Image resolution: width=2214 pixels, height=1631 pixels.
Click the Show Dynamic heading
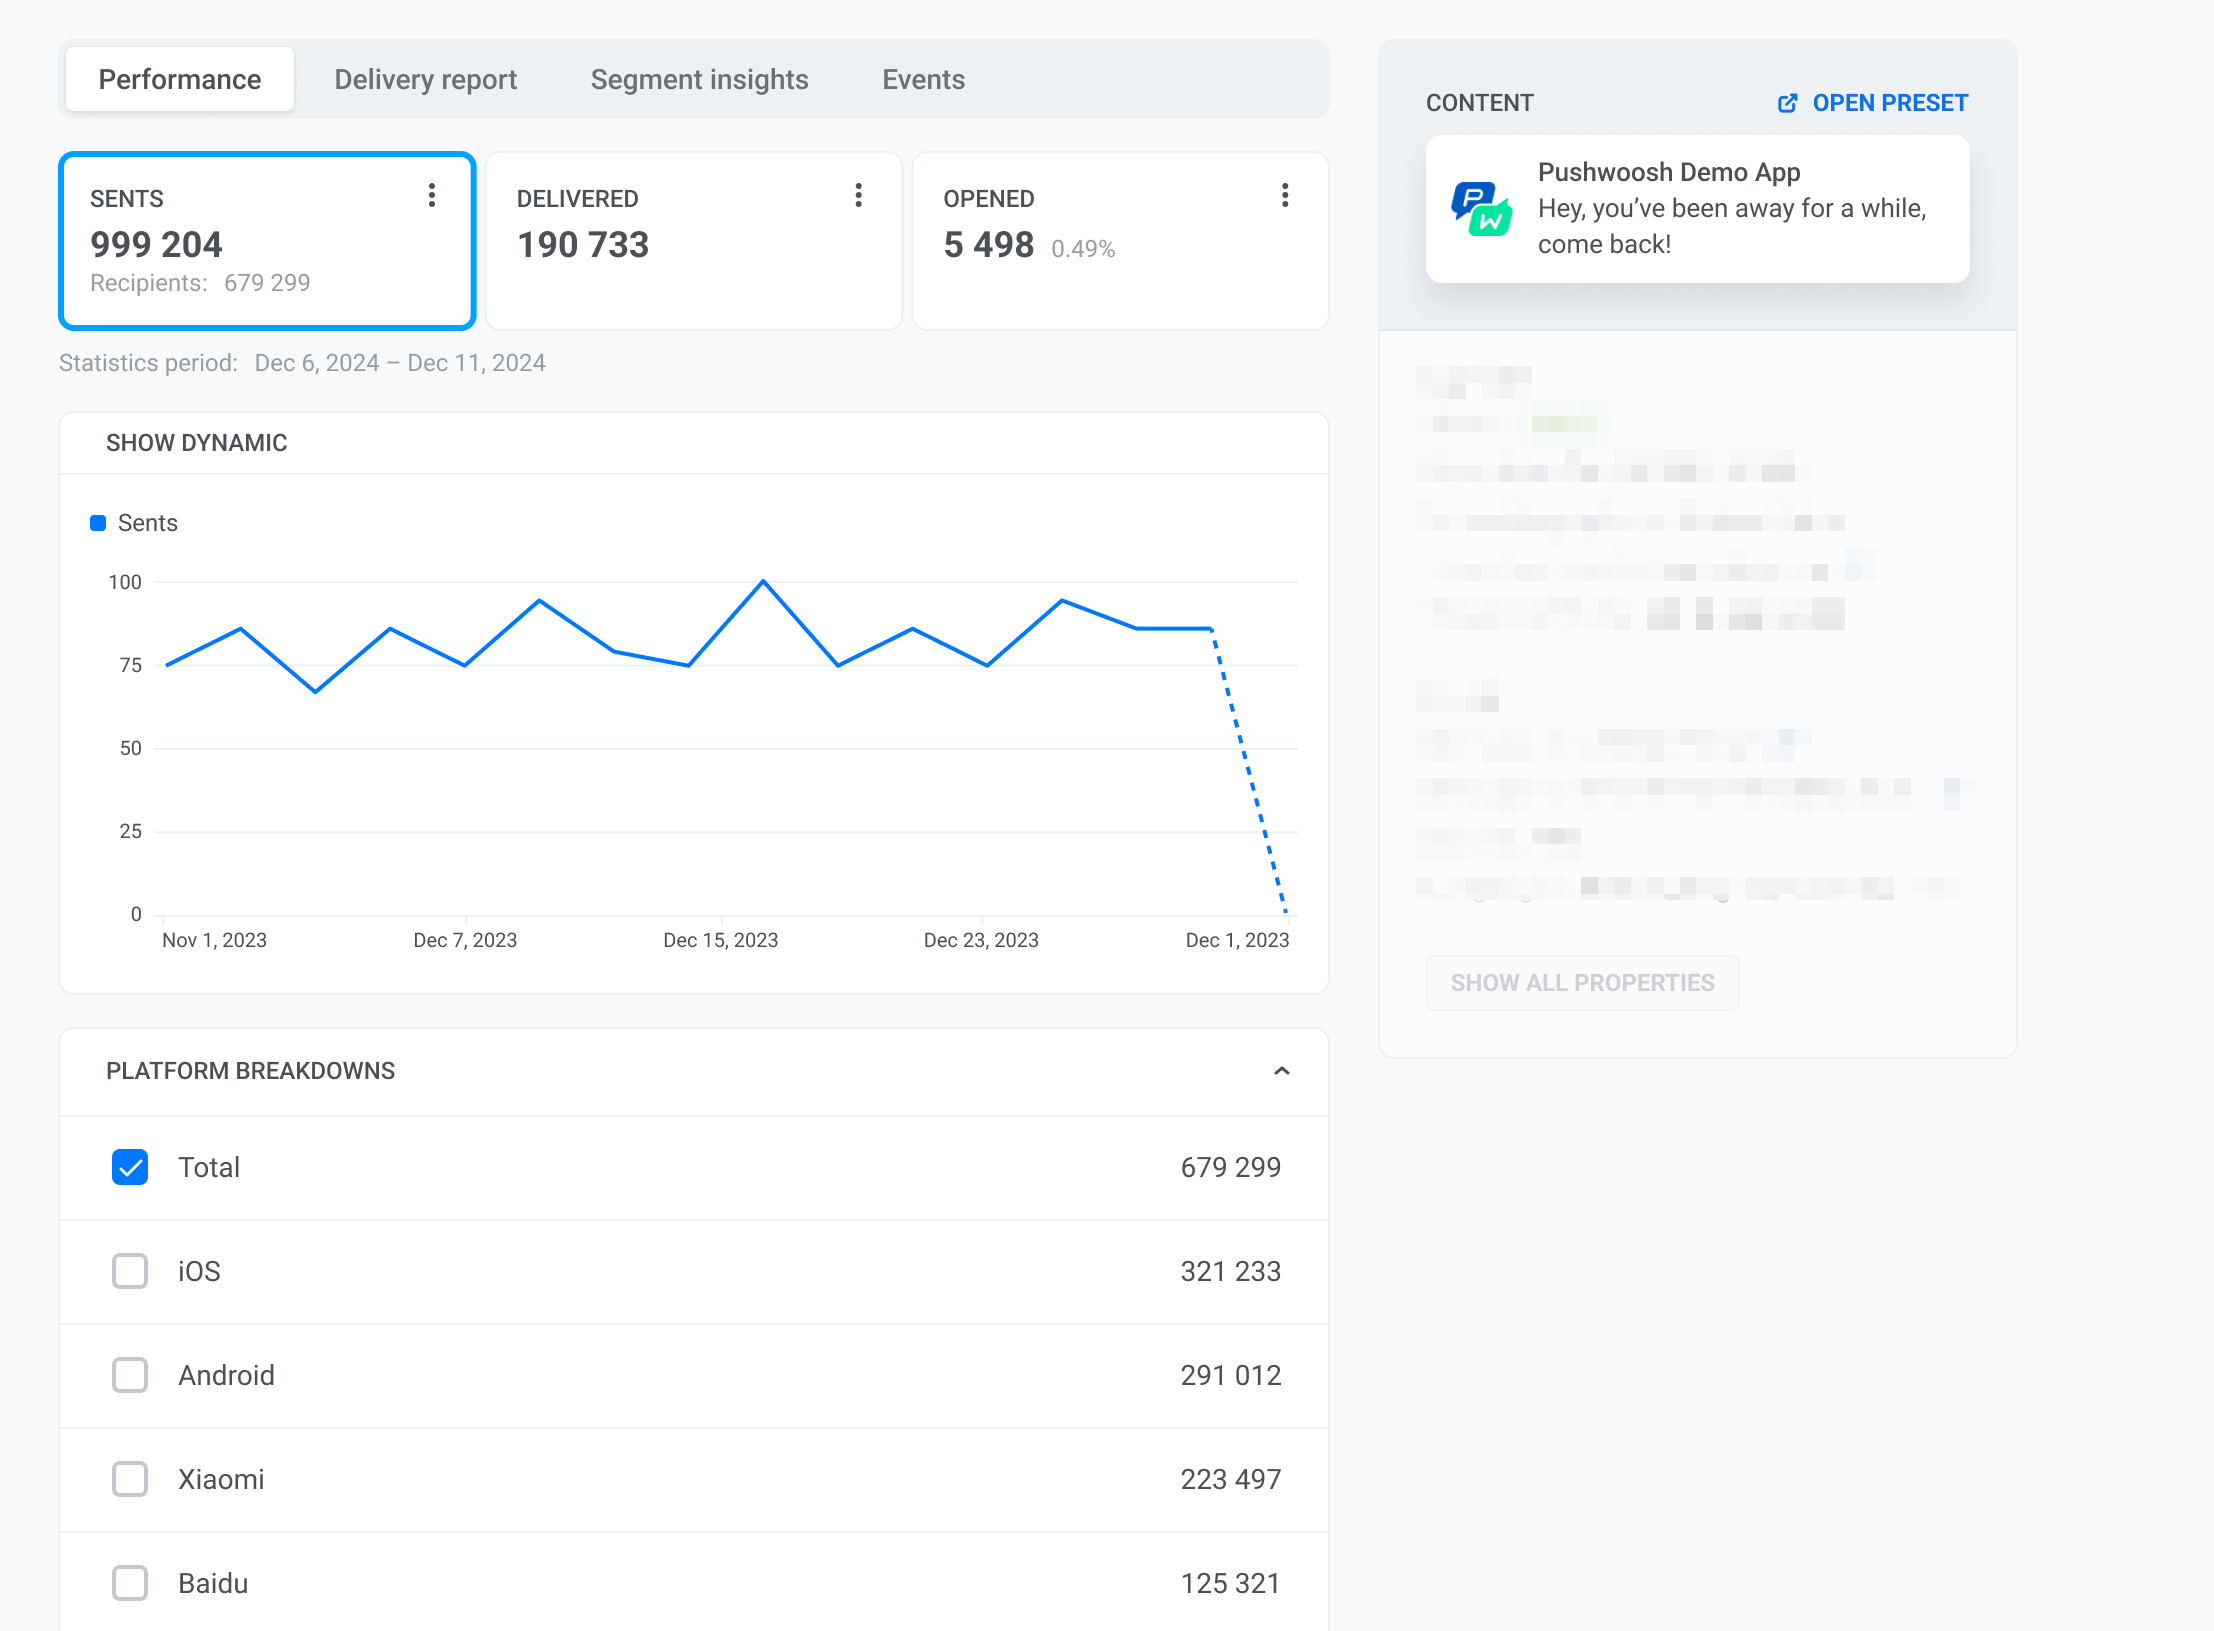(197, 443)
